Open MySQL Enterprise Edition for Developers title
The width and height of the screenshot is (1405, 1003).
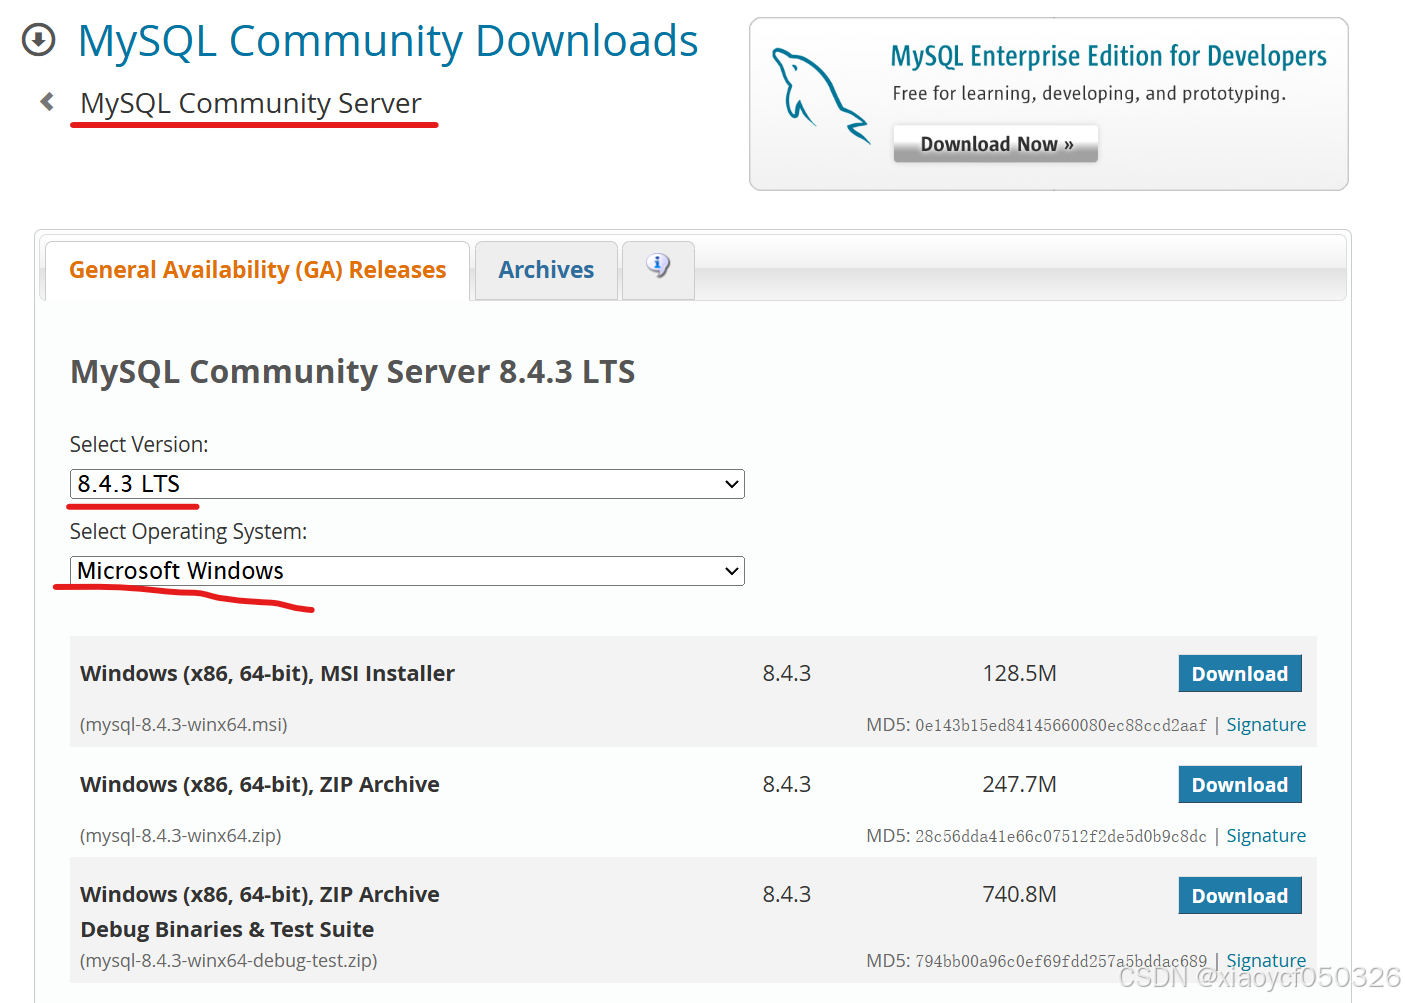pyautogui.click(x=1108, y=56)
